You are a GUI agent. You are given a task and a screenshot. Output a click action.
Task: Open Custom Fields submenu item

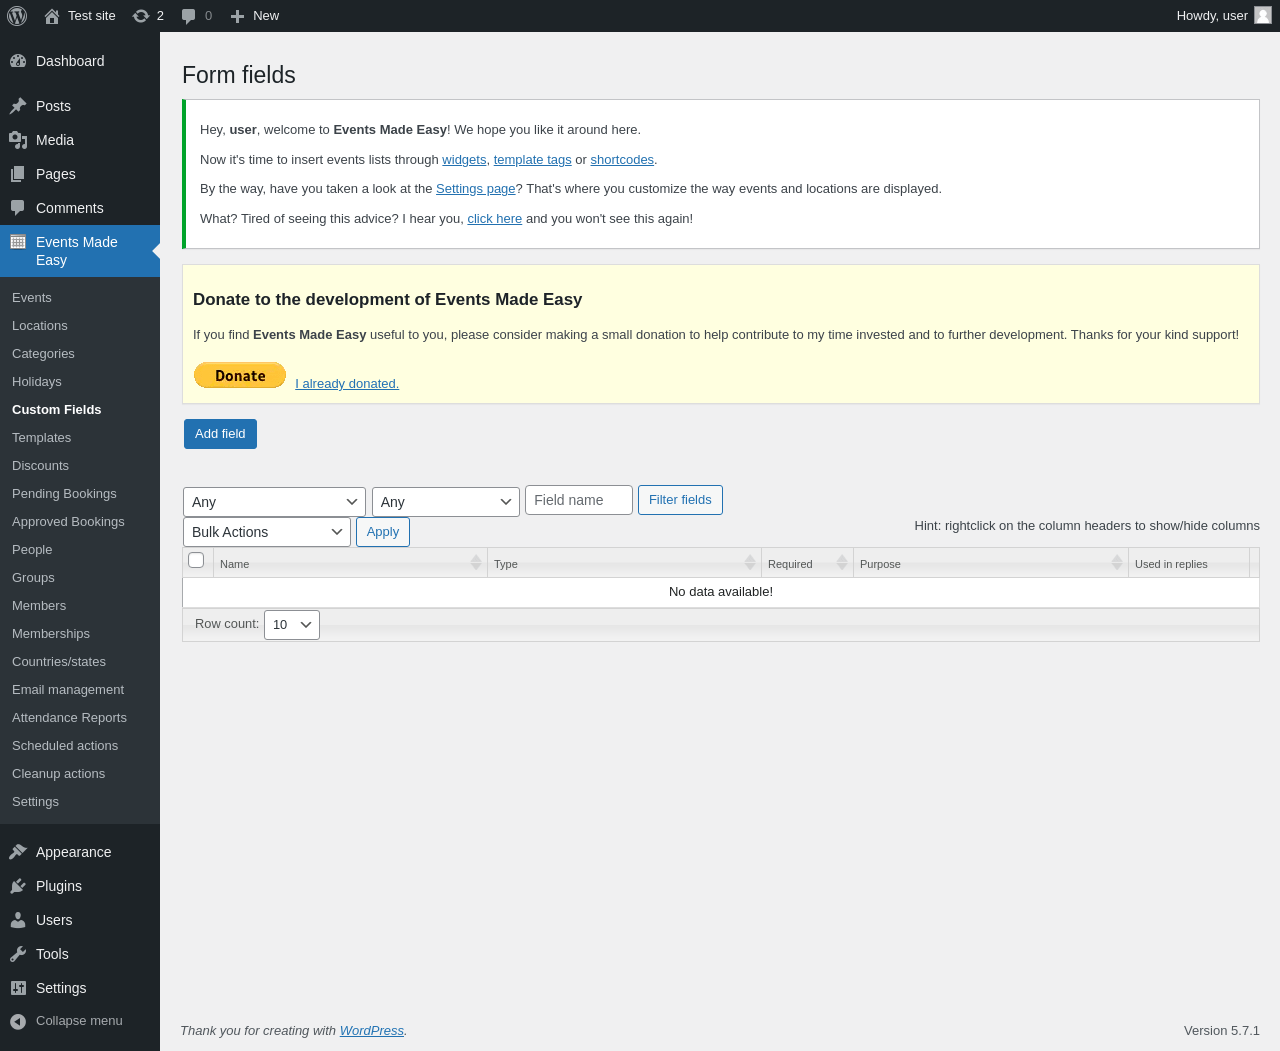pyautogui.click(x=57, y=410)
